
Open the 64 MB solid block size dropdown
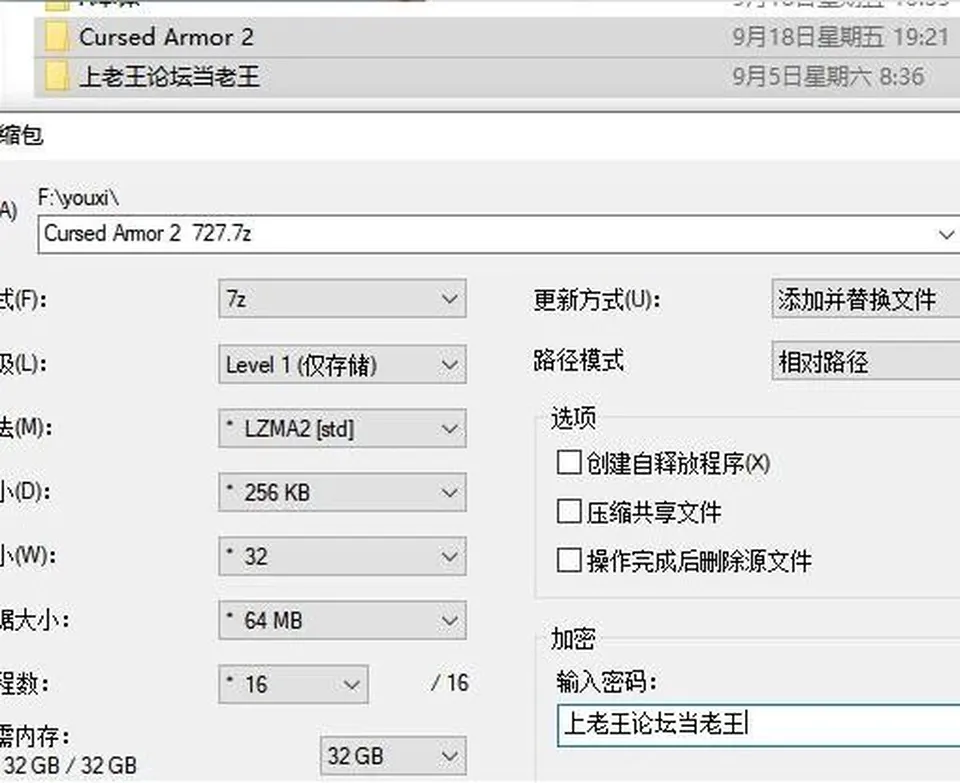(x=342, y=620)
